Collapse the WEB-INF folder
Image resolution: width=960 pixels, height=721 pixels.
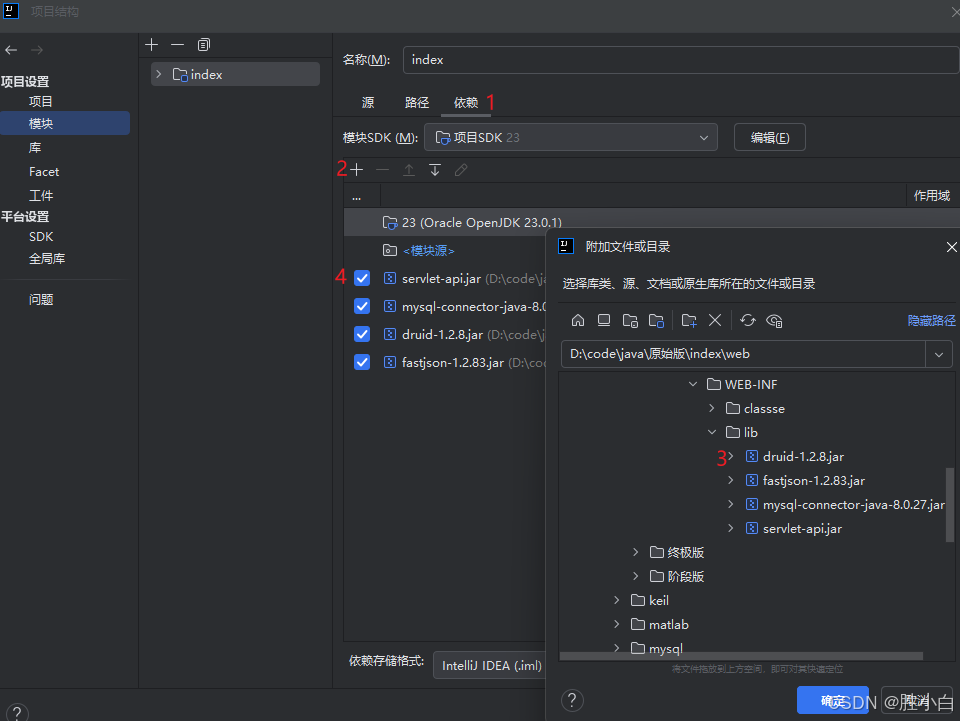tap(693, 384)
